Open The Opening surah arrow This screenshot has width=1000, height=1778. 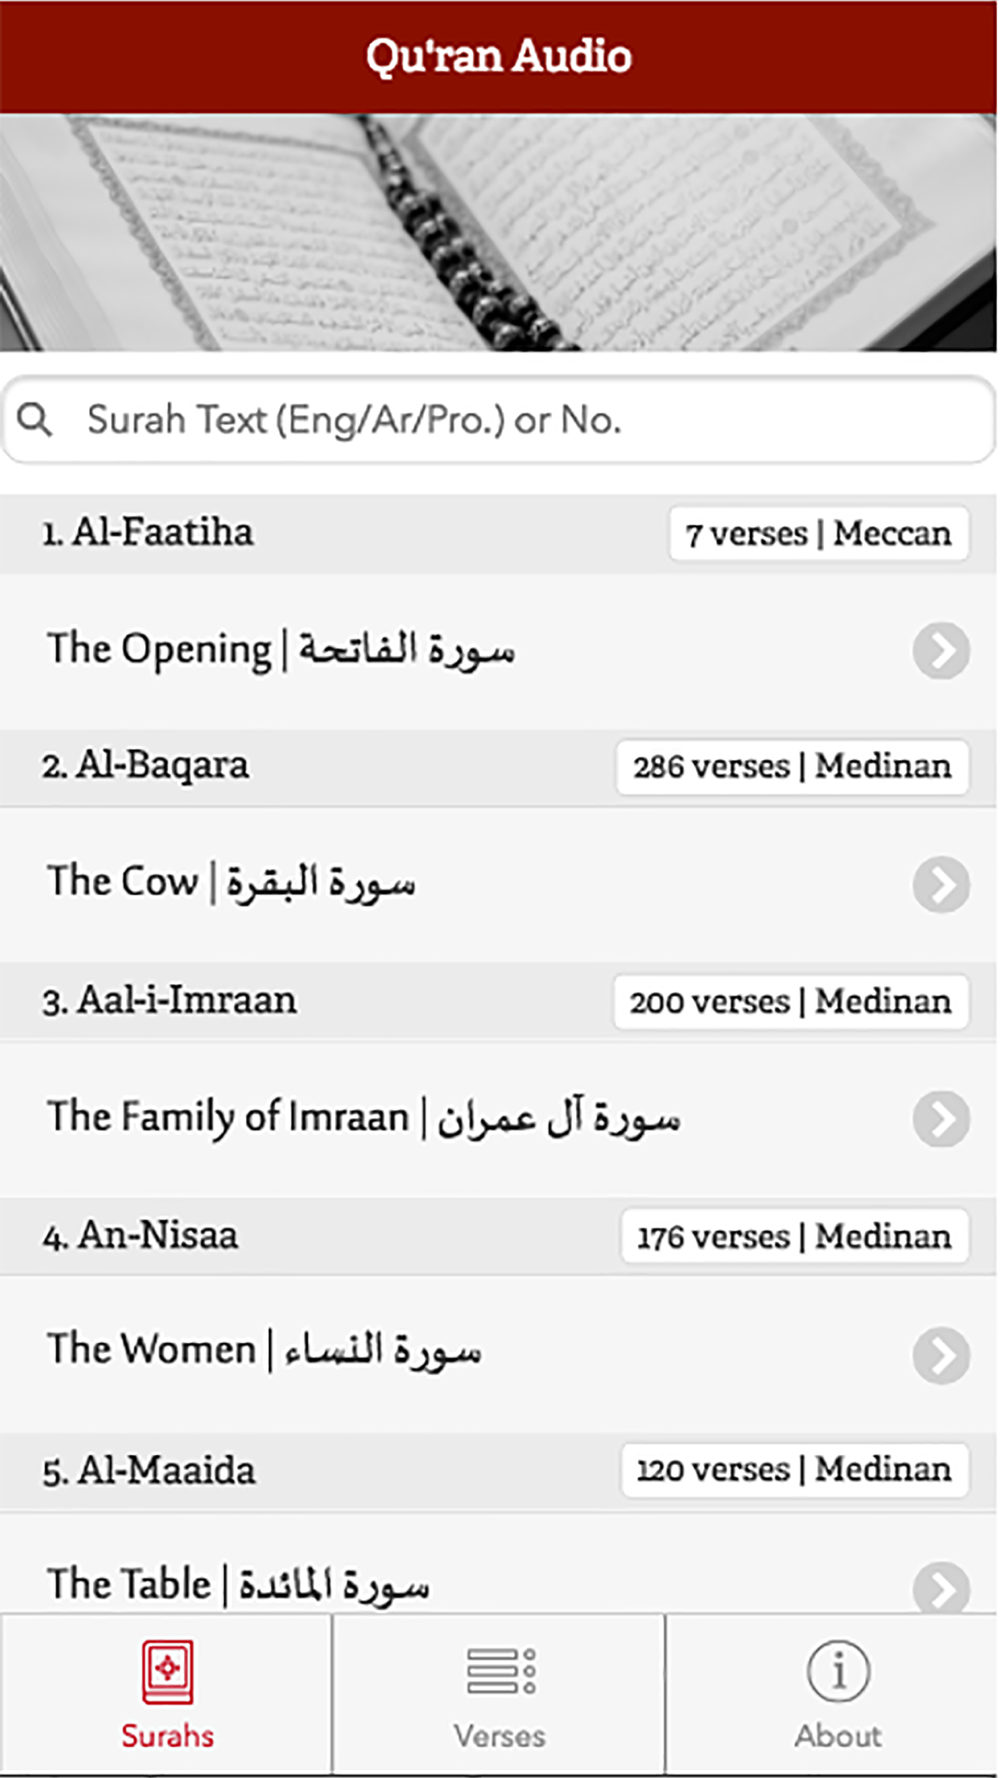click(941, 651)
